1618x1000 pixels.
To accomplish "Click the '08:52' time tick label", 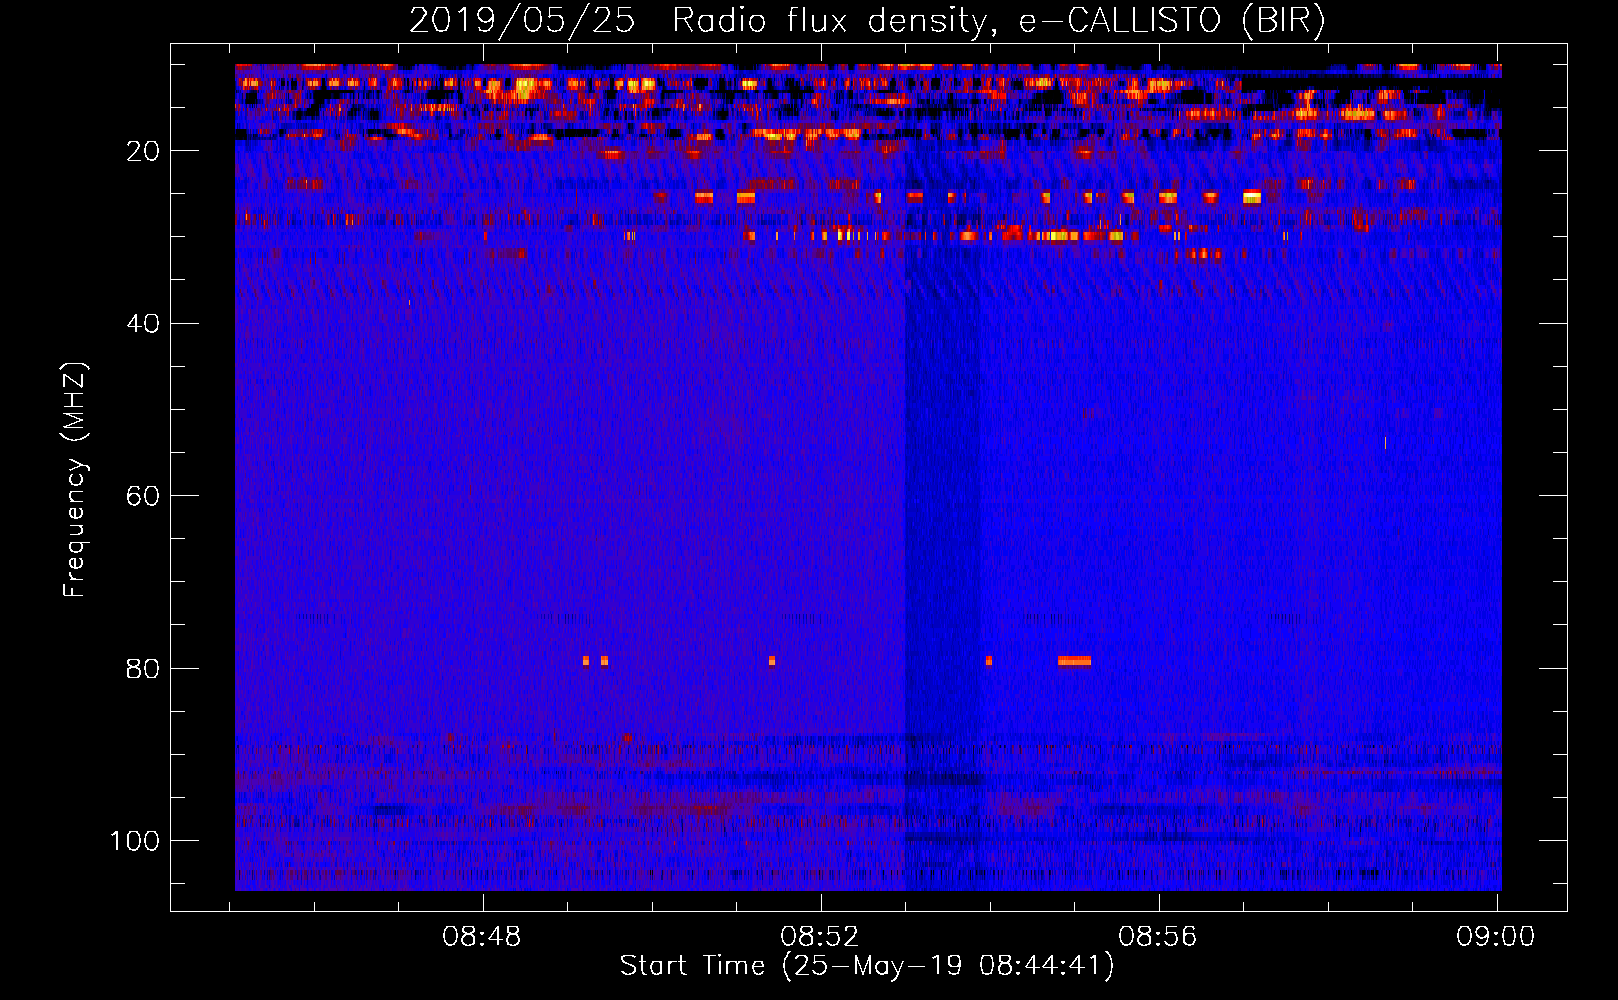I will tap(820, 937).
